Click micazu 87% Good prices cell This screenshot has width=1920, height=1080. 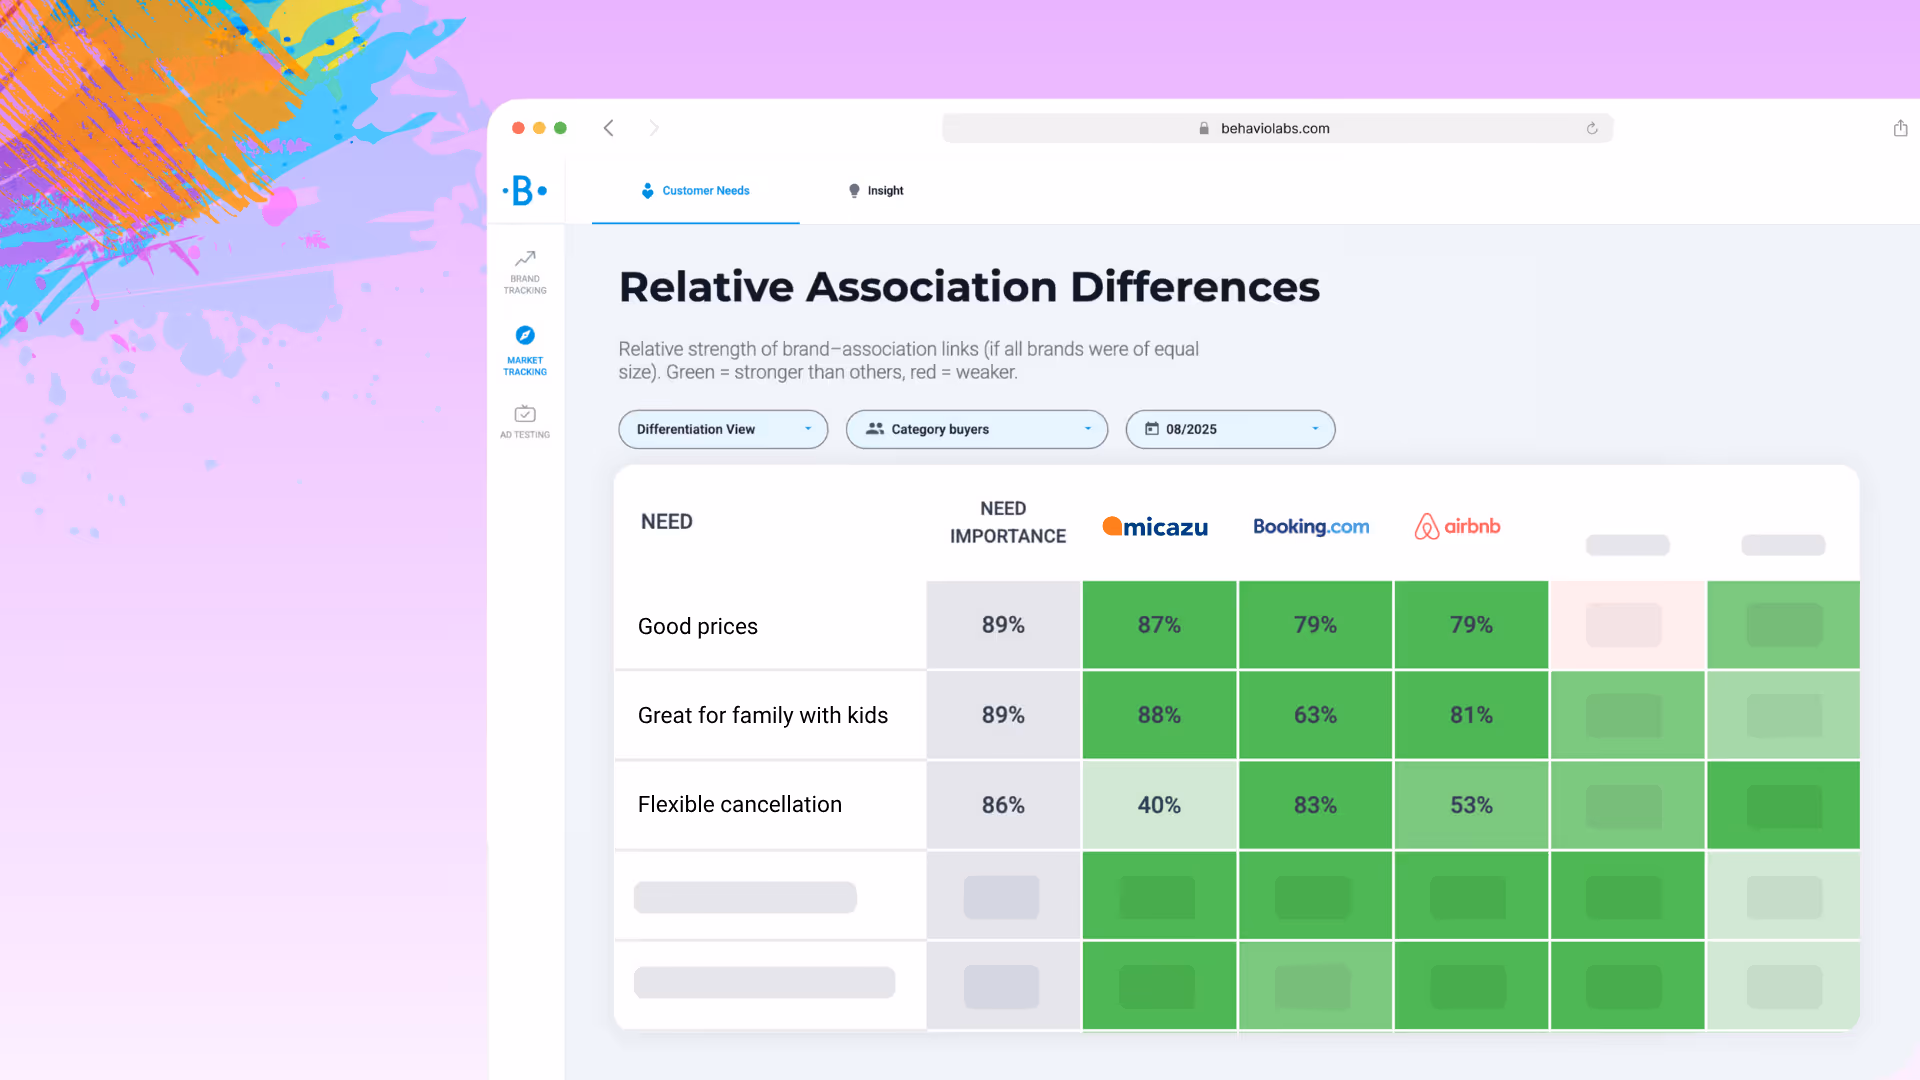1158,625
